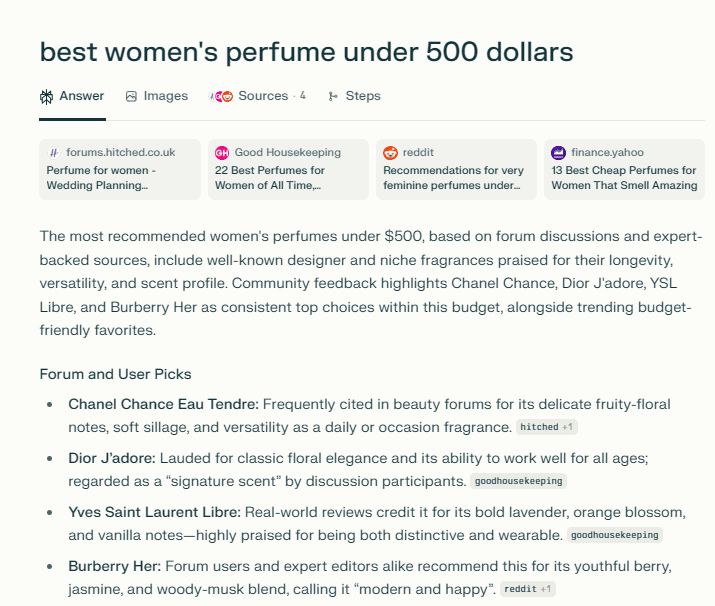Click the Good Housekeeping favicon

pos(222,153)
